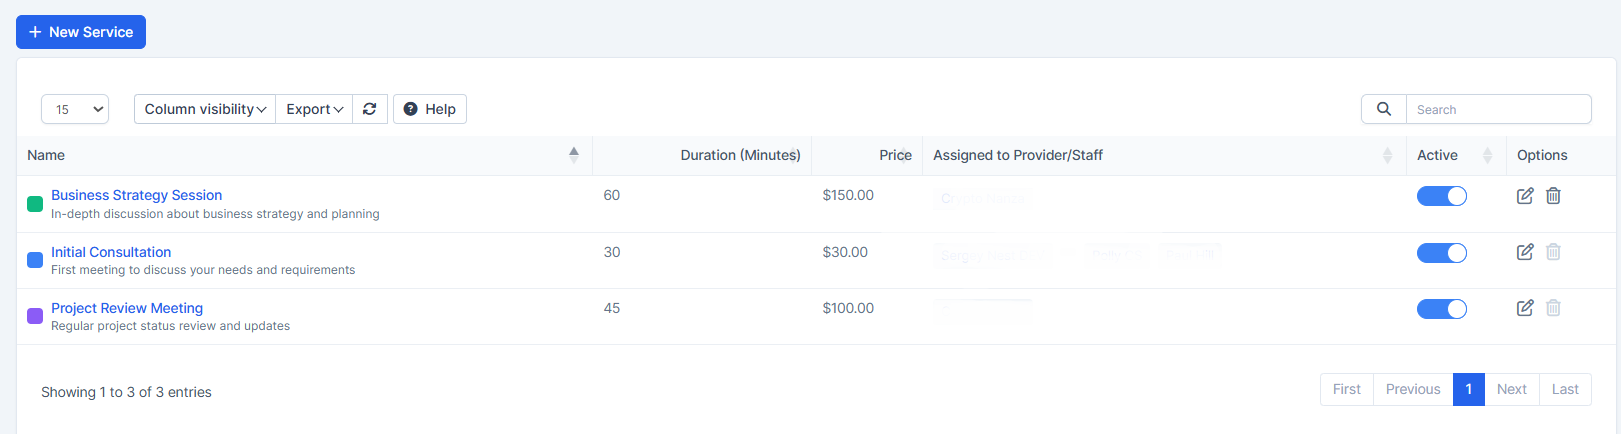1621x434 pixels.
Task: Disable Business Strategy Session active toggle
Action: pyautogui.click(x=1441, y=196)
